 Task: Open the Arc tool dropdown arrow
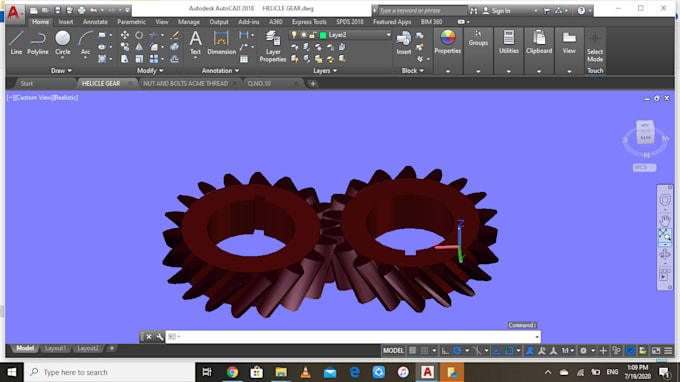pyautogui.click(x=85, y=58)
